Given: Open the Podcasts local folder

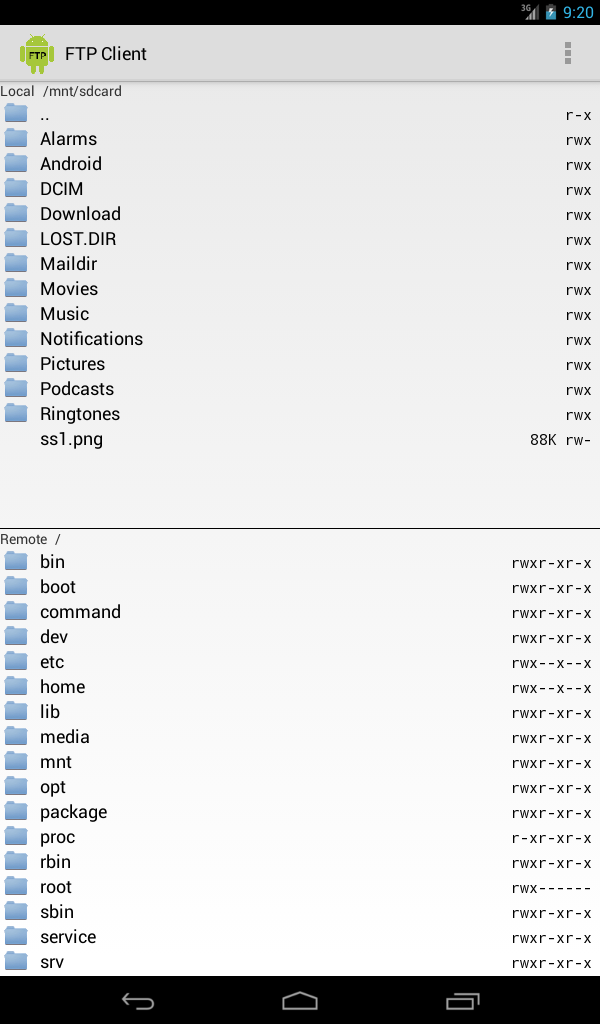Looking at the screenshot, I should [x=77, y=389].
